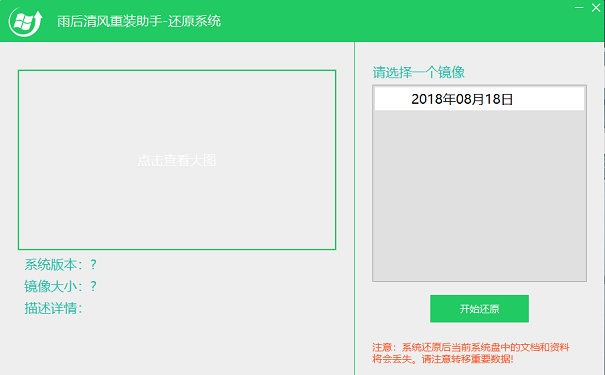Viewport: 605px width, 375px height.
Task: Click the 雨后清风重装助手-还原系统 title text
Action: [x=139, y=21]
